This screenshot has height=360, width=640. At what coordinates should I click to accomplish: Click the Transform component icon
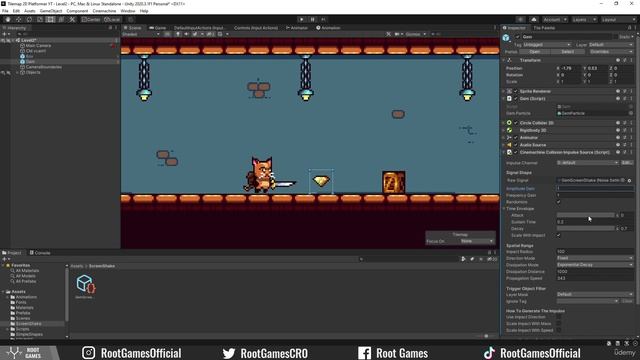pos(509,60)
